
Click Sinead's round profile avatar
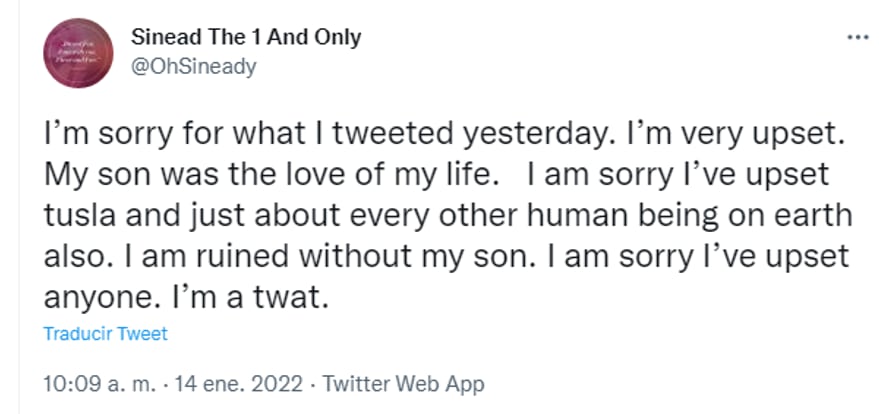(77, 53)
